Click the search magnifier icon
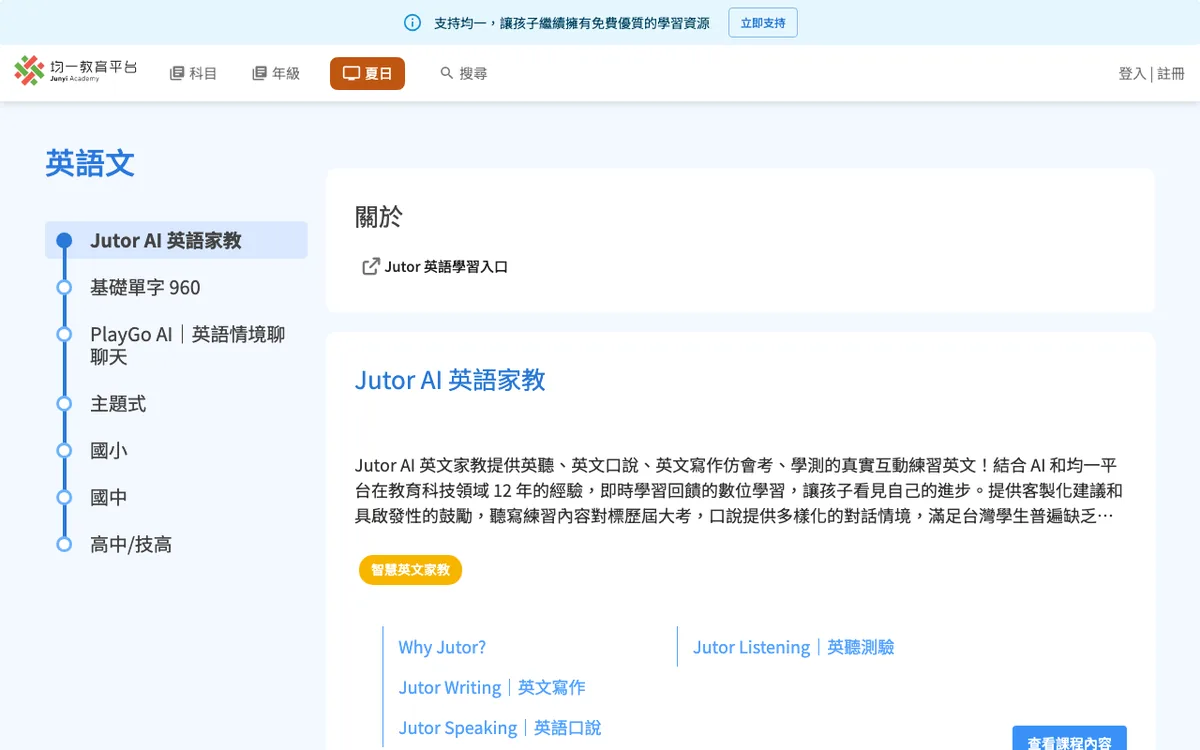 [447, 73]
